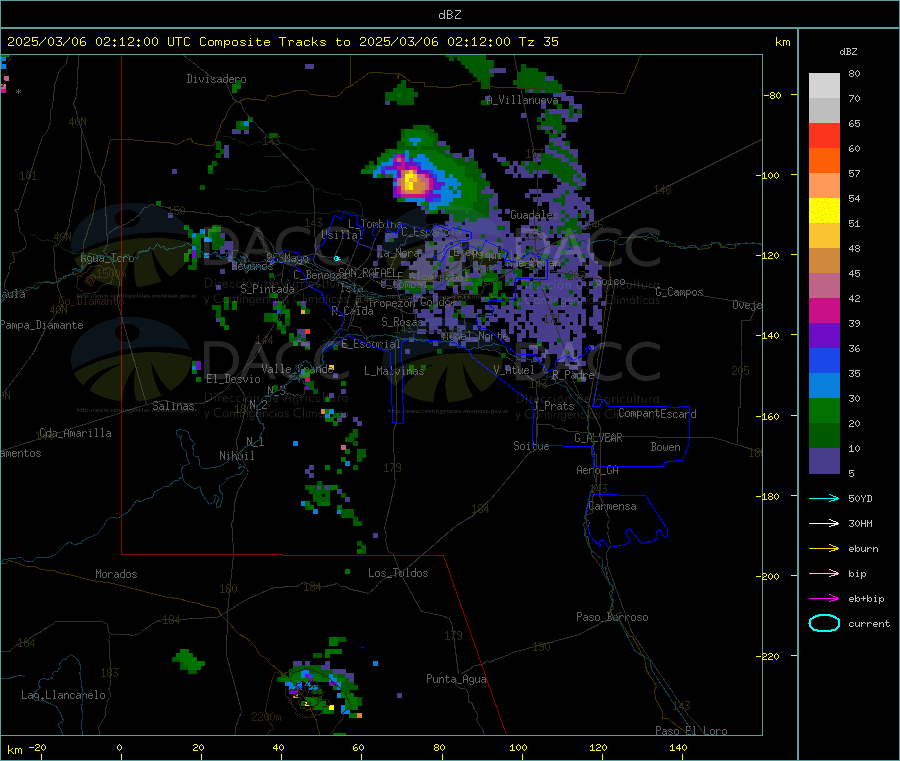Select the blue 36 dBZ legend swatch
This screenshot has height=761, width=900.
point(824,360)
